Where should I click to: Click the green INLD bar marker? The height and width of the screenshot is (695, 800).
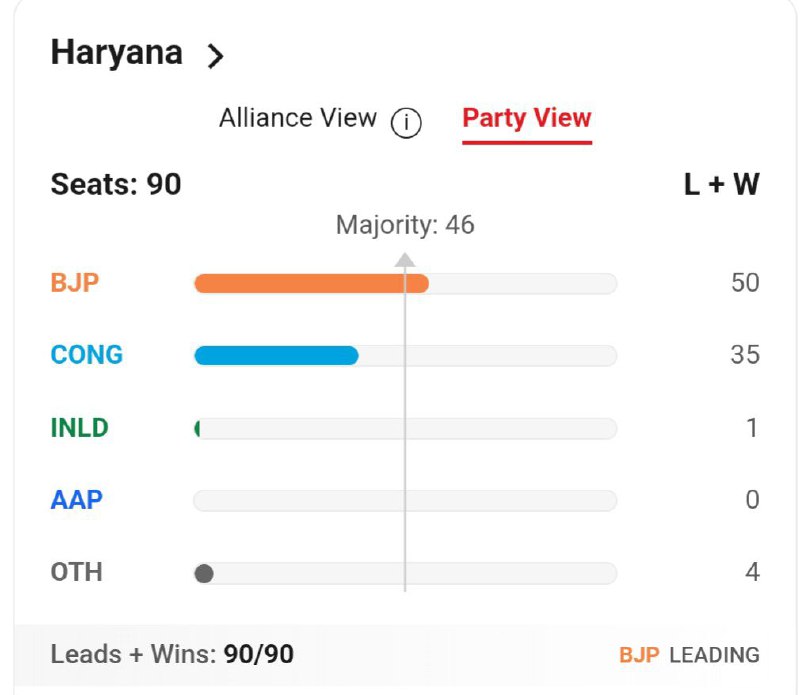tap(197, 428)
